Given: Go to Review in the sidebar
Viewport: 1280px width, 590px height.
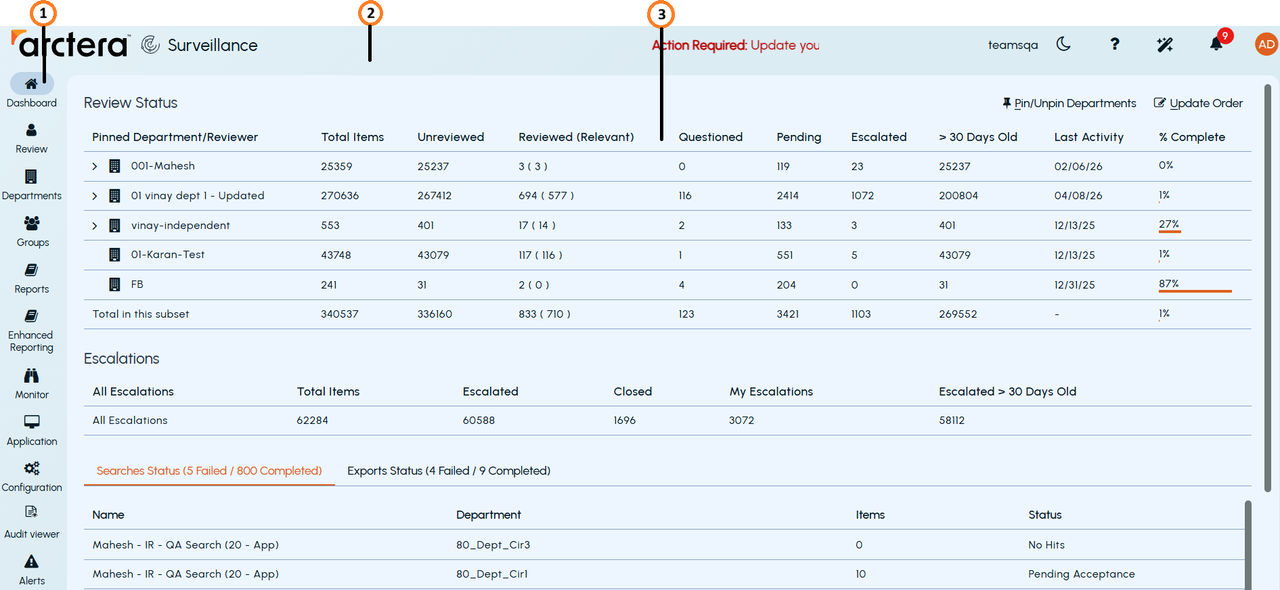Looking at the screenshot, I should tap(31, 138).
